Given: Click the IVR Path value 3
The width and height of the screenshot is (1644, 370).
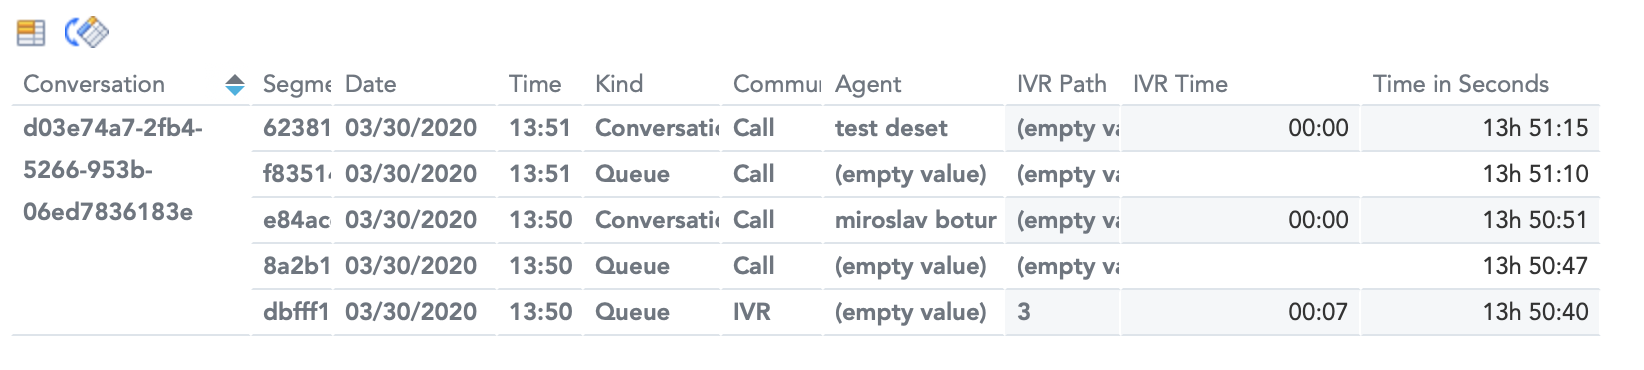Looking at the screenshot, I should [x=1024, y=312].
